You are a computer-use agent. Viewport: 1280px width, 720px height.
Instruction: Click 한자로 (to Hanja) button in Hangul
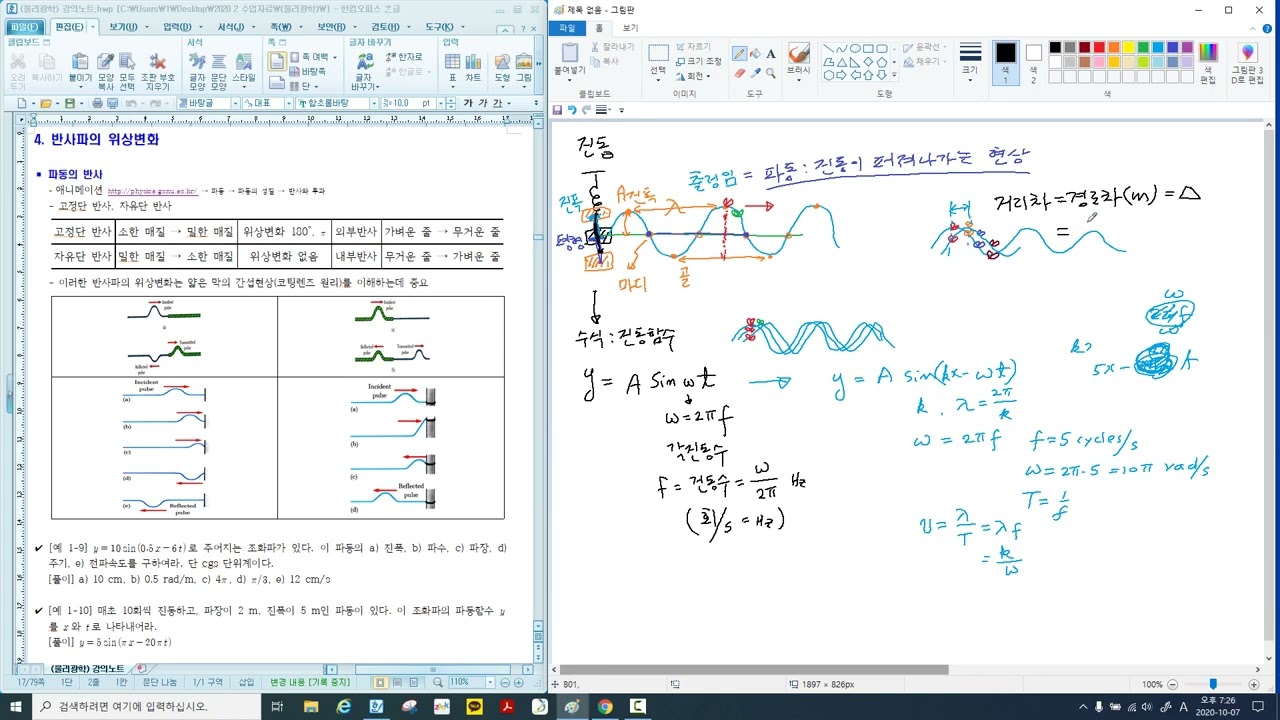point(404,57)
